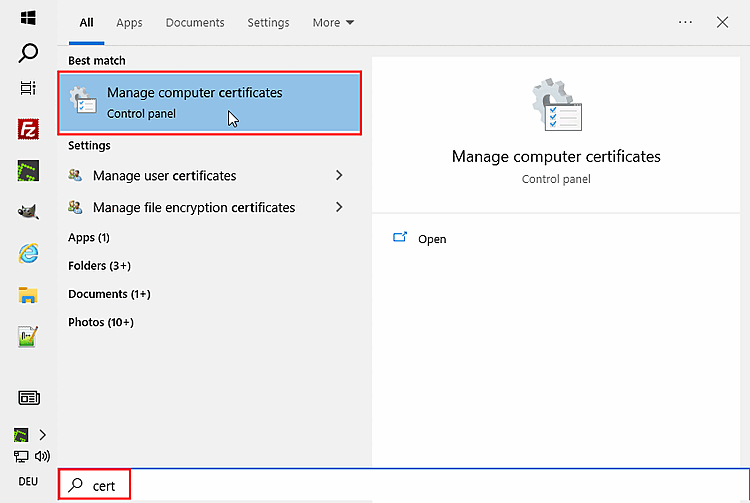The height and width of the screenshot is (503, 750).
Task: Launch Internet Explorer from the taskbar
Action: click(x=28, y=253)
